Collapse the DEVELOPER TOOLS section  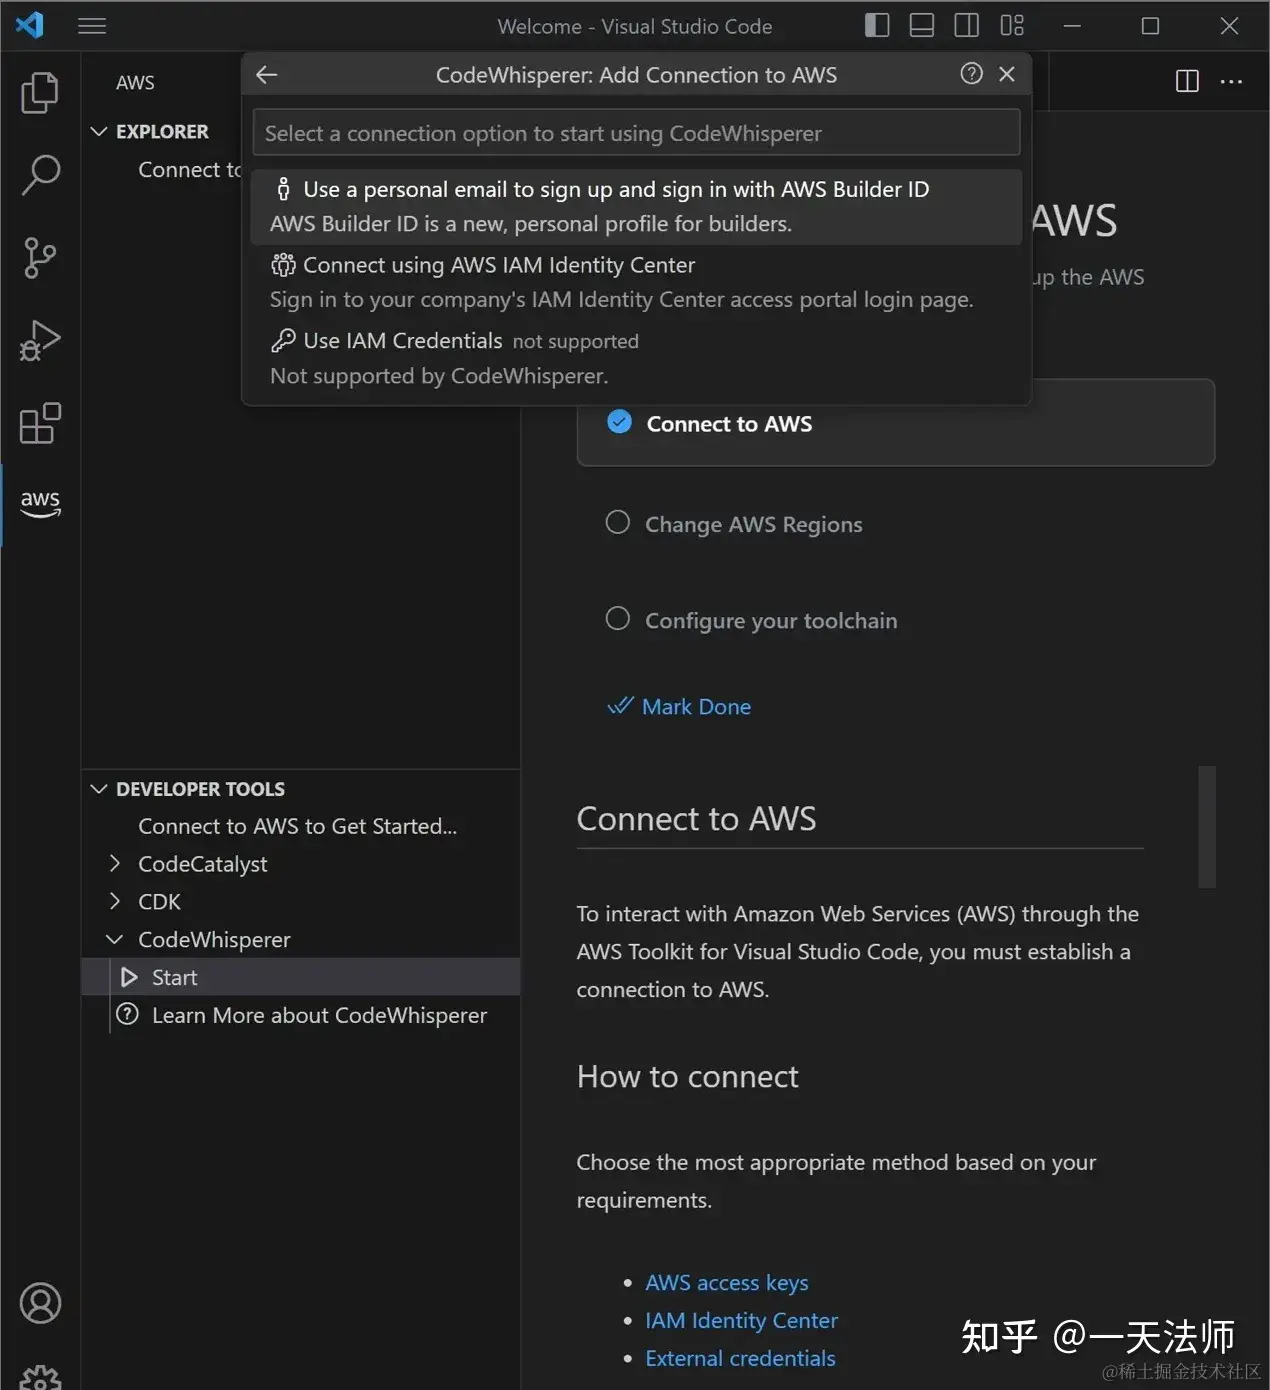coord(99,789)
